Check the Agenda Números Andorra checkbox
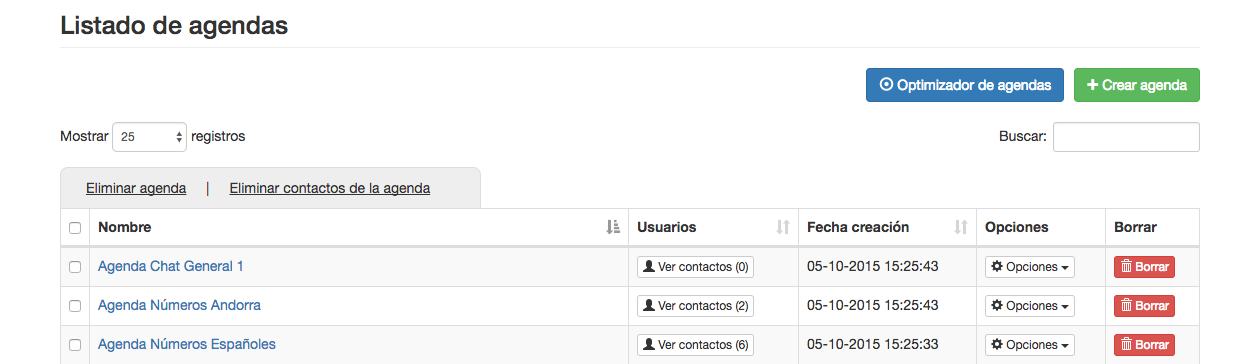1248x364 pixels. tap(75, 306)
